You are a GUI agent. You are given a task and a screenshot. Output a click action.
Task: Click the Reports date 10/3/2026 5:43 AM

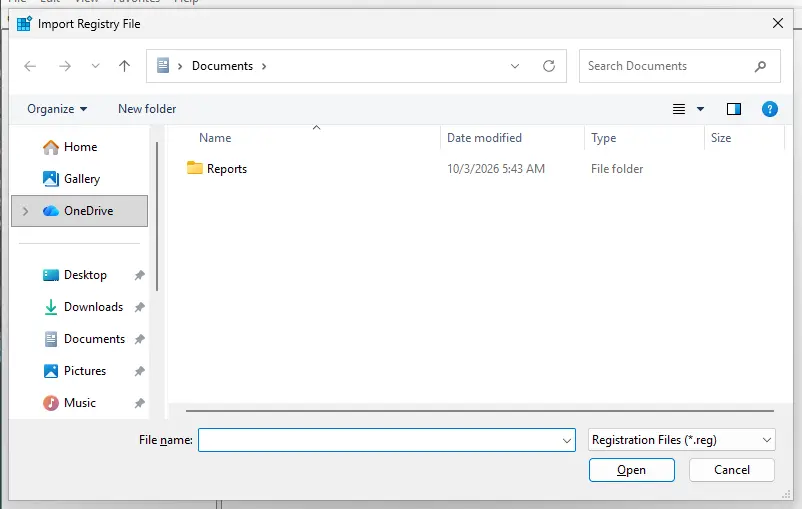pyautogui.click(x=496, y=169)
